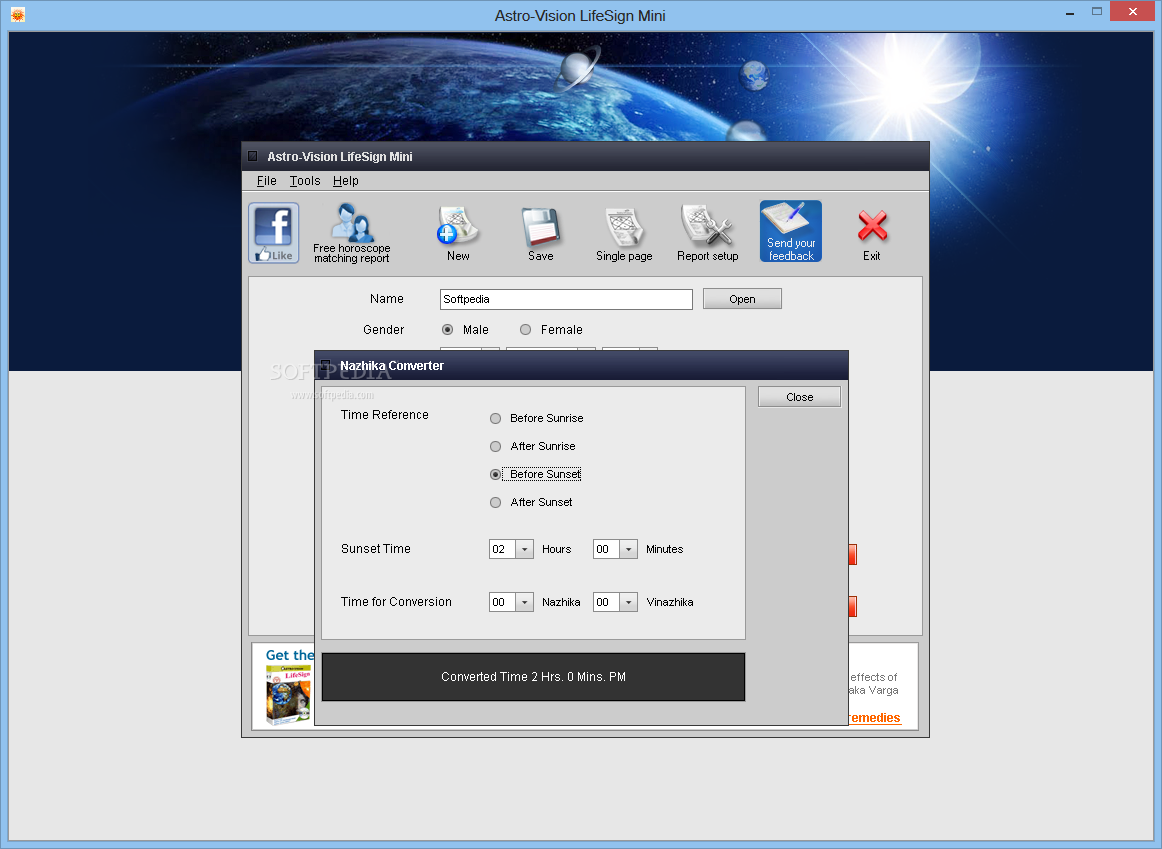Click the Save floppy icon
Image resolution: width=1162 pixels, height=849 pixels.
tap(541, 234)
